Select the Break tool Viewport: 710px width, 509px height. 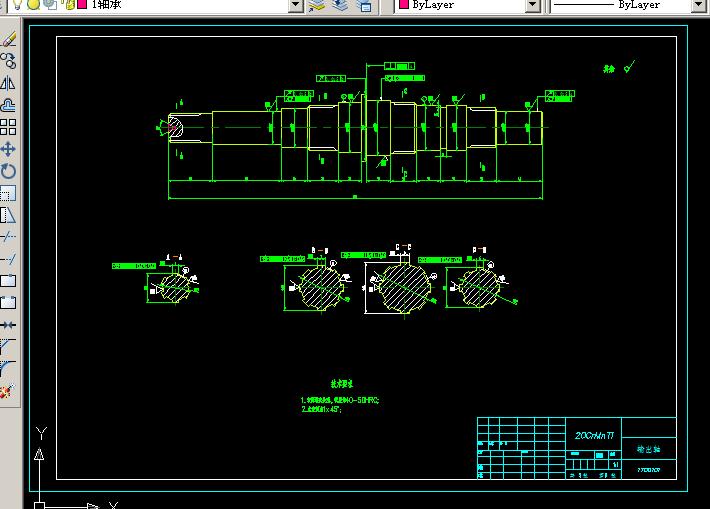pyautogui.click(x=8, y=303)
